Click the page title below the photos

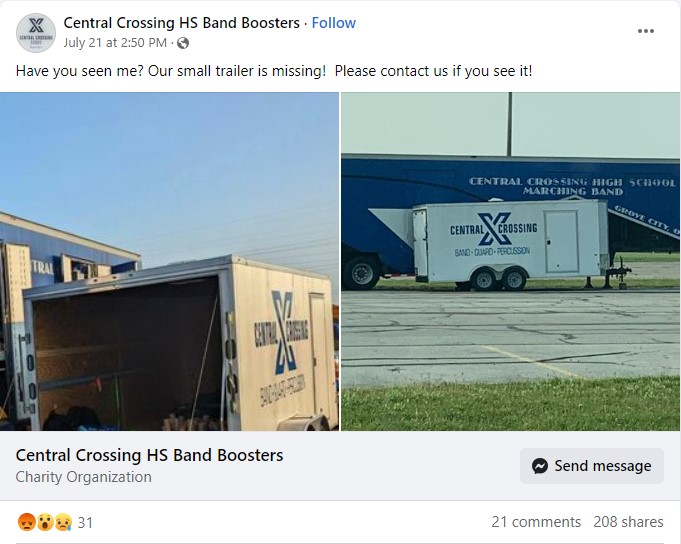[x=149, y=455]
